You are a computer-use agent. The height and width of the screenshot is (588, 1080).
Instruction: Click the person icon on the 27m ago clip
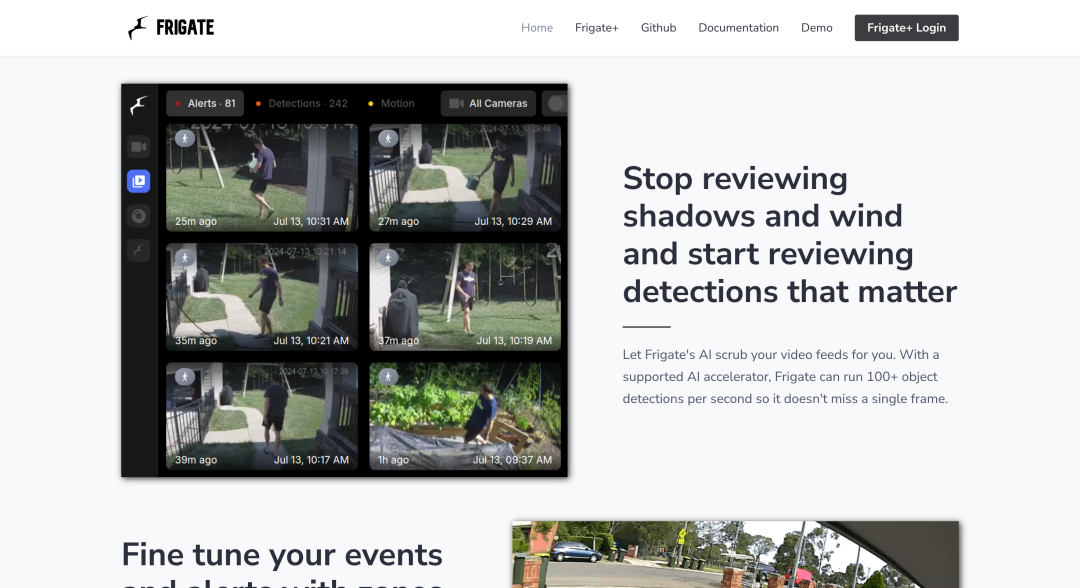click(x=388, y=138)
